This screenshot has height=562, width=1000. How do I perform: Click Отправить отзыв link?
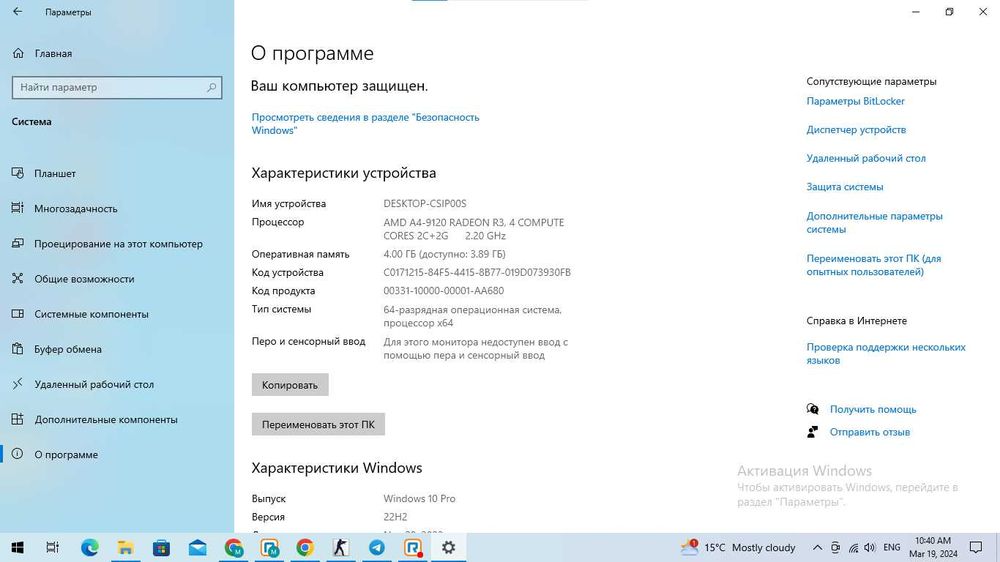(x=869, y=432)
